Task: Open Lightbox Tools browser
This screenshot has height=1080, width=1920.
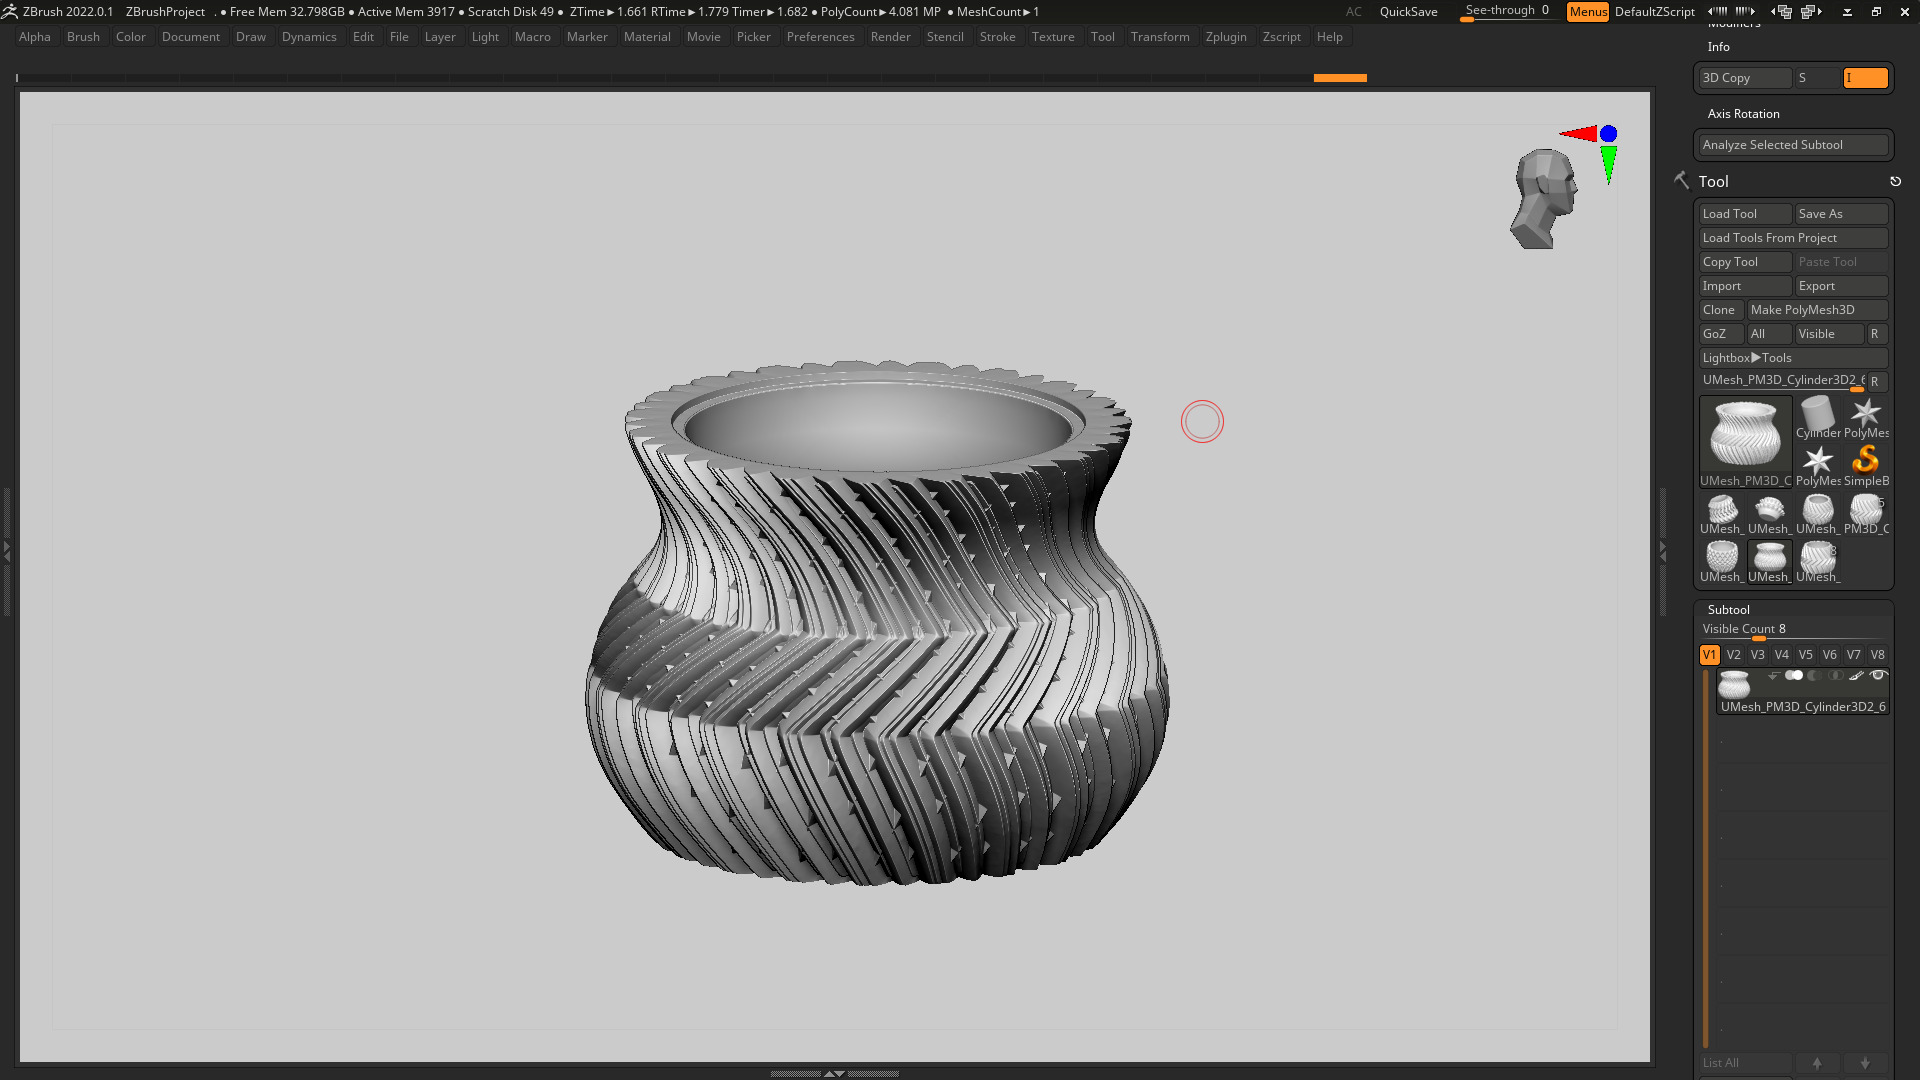Action: (x=1794, y=358)
